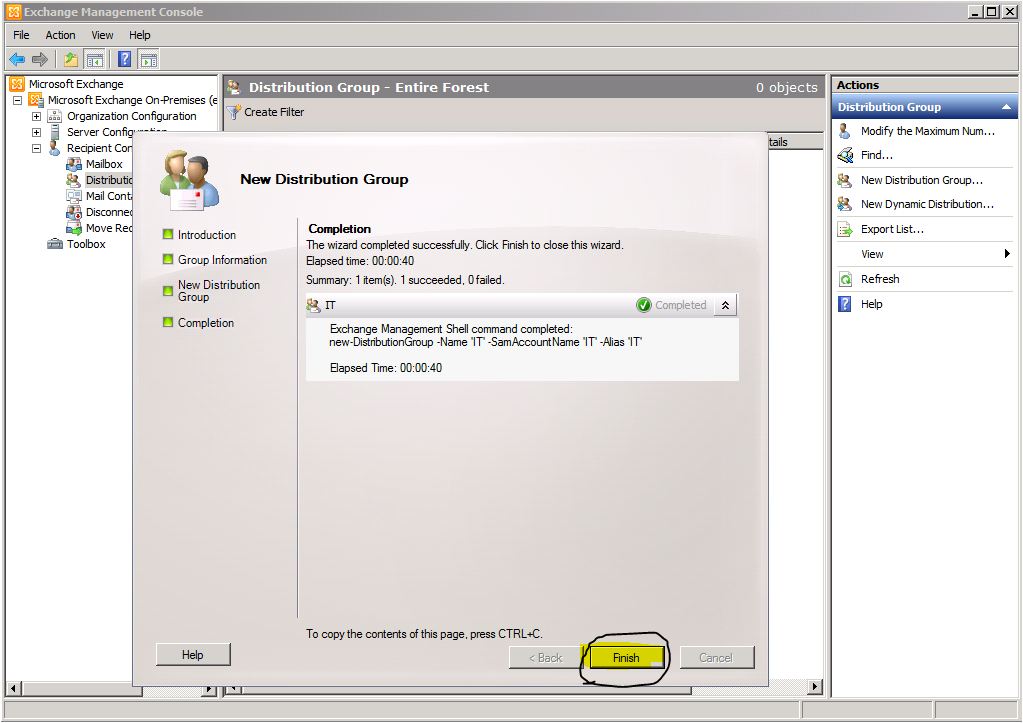Expand the Organization Configuration node

[37, 116]
